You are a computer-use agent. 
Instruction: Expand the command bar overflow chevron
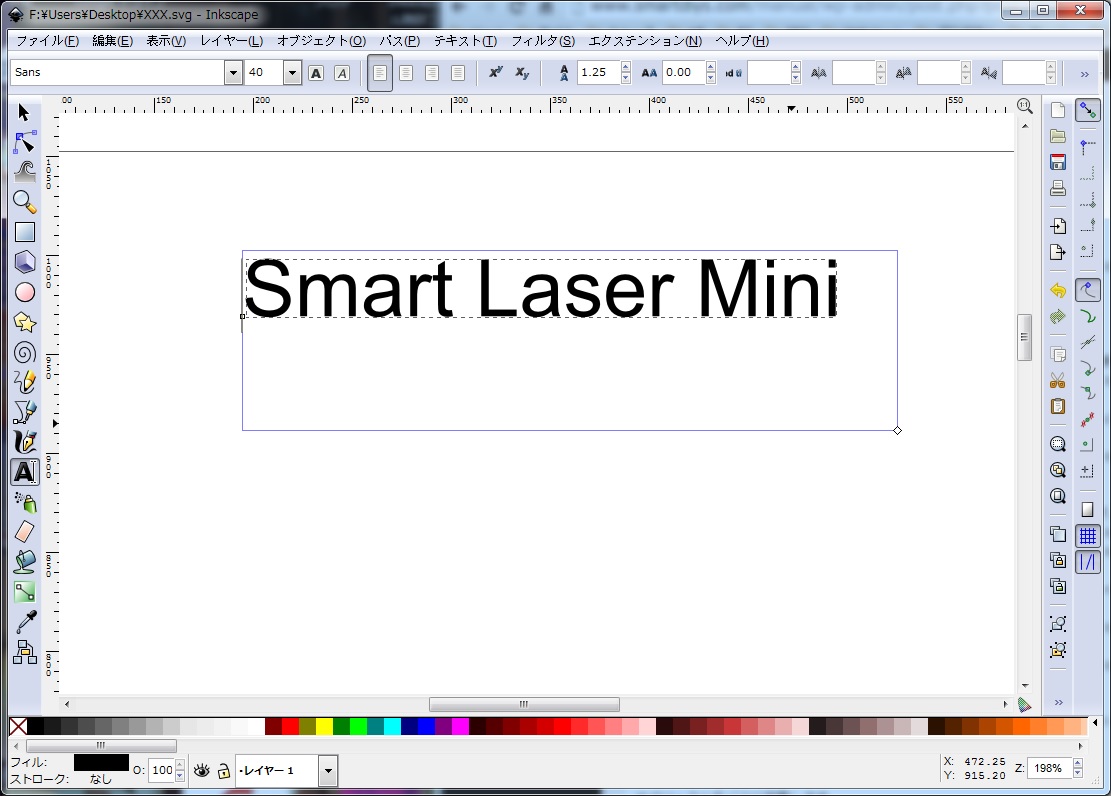pos(1059,702)
